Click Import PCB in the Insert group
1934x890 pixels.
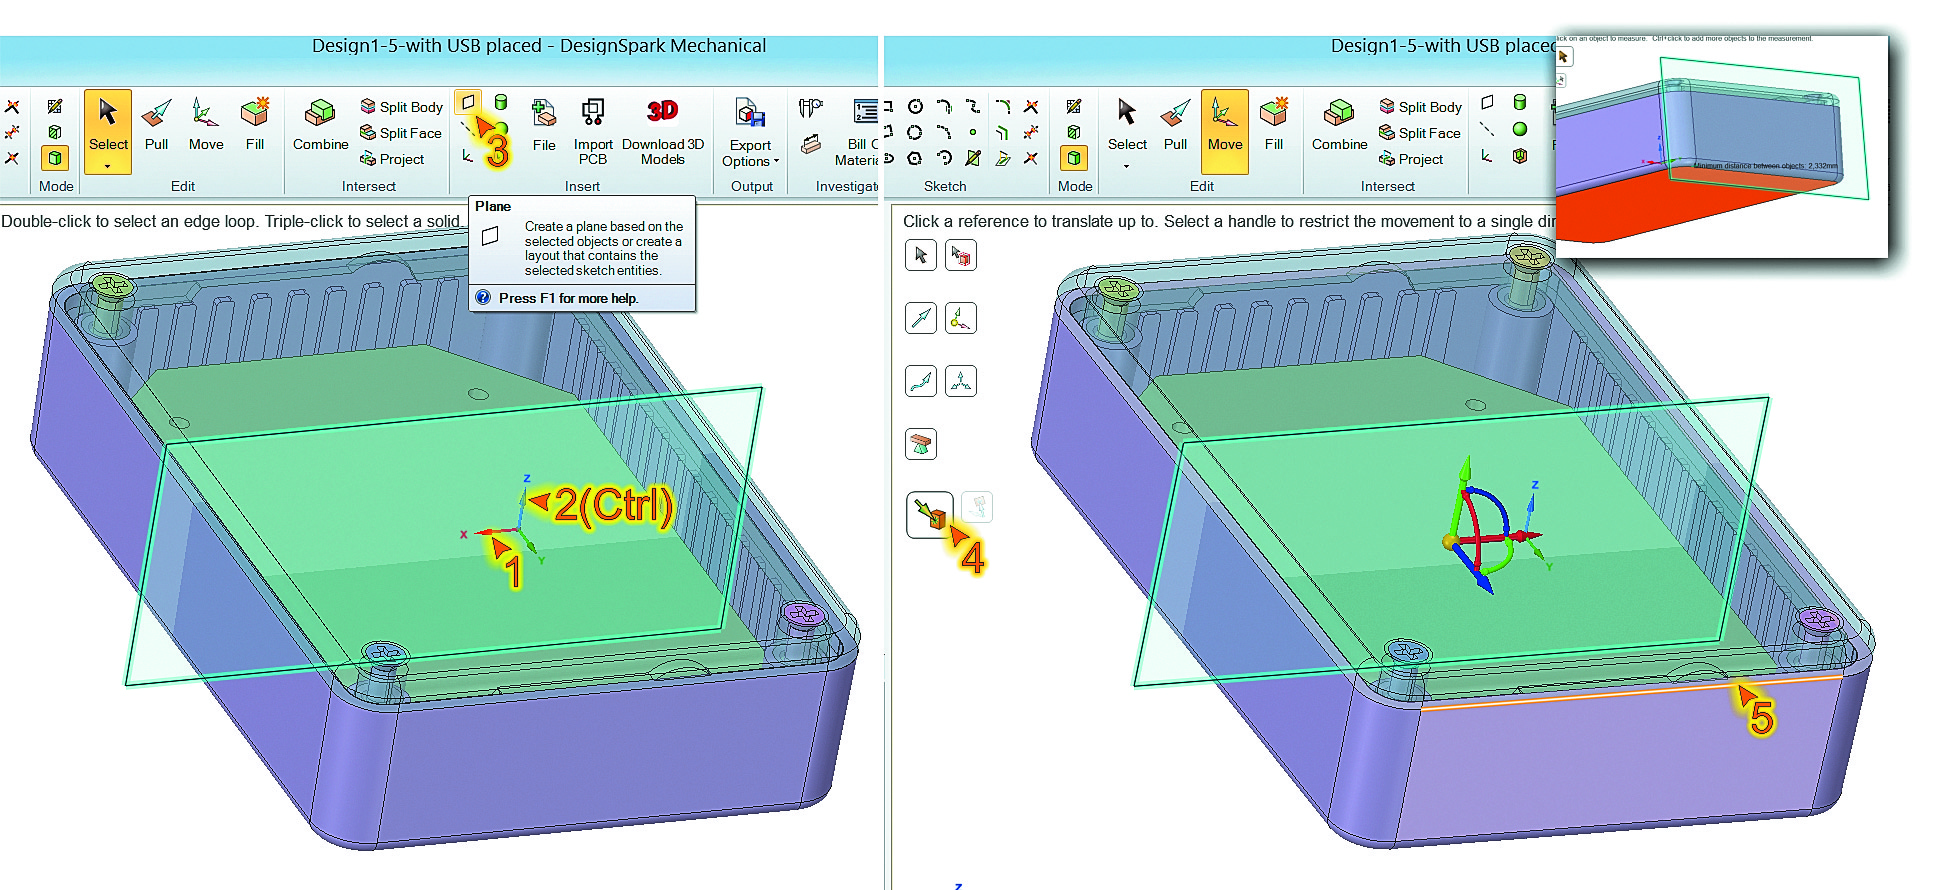click(593, 130)
